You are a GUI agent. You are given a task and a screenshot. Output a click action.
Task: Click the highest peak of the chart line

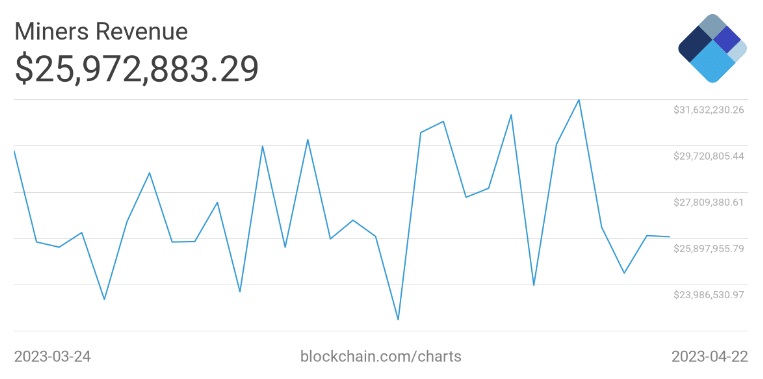click(579, 100)
